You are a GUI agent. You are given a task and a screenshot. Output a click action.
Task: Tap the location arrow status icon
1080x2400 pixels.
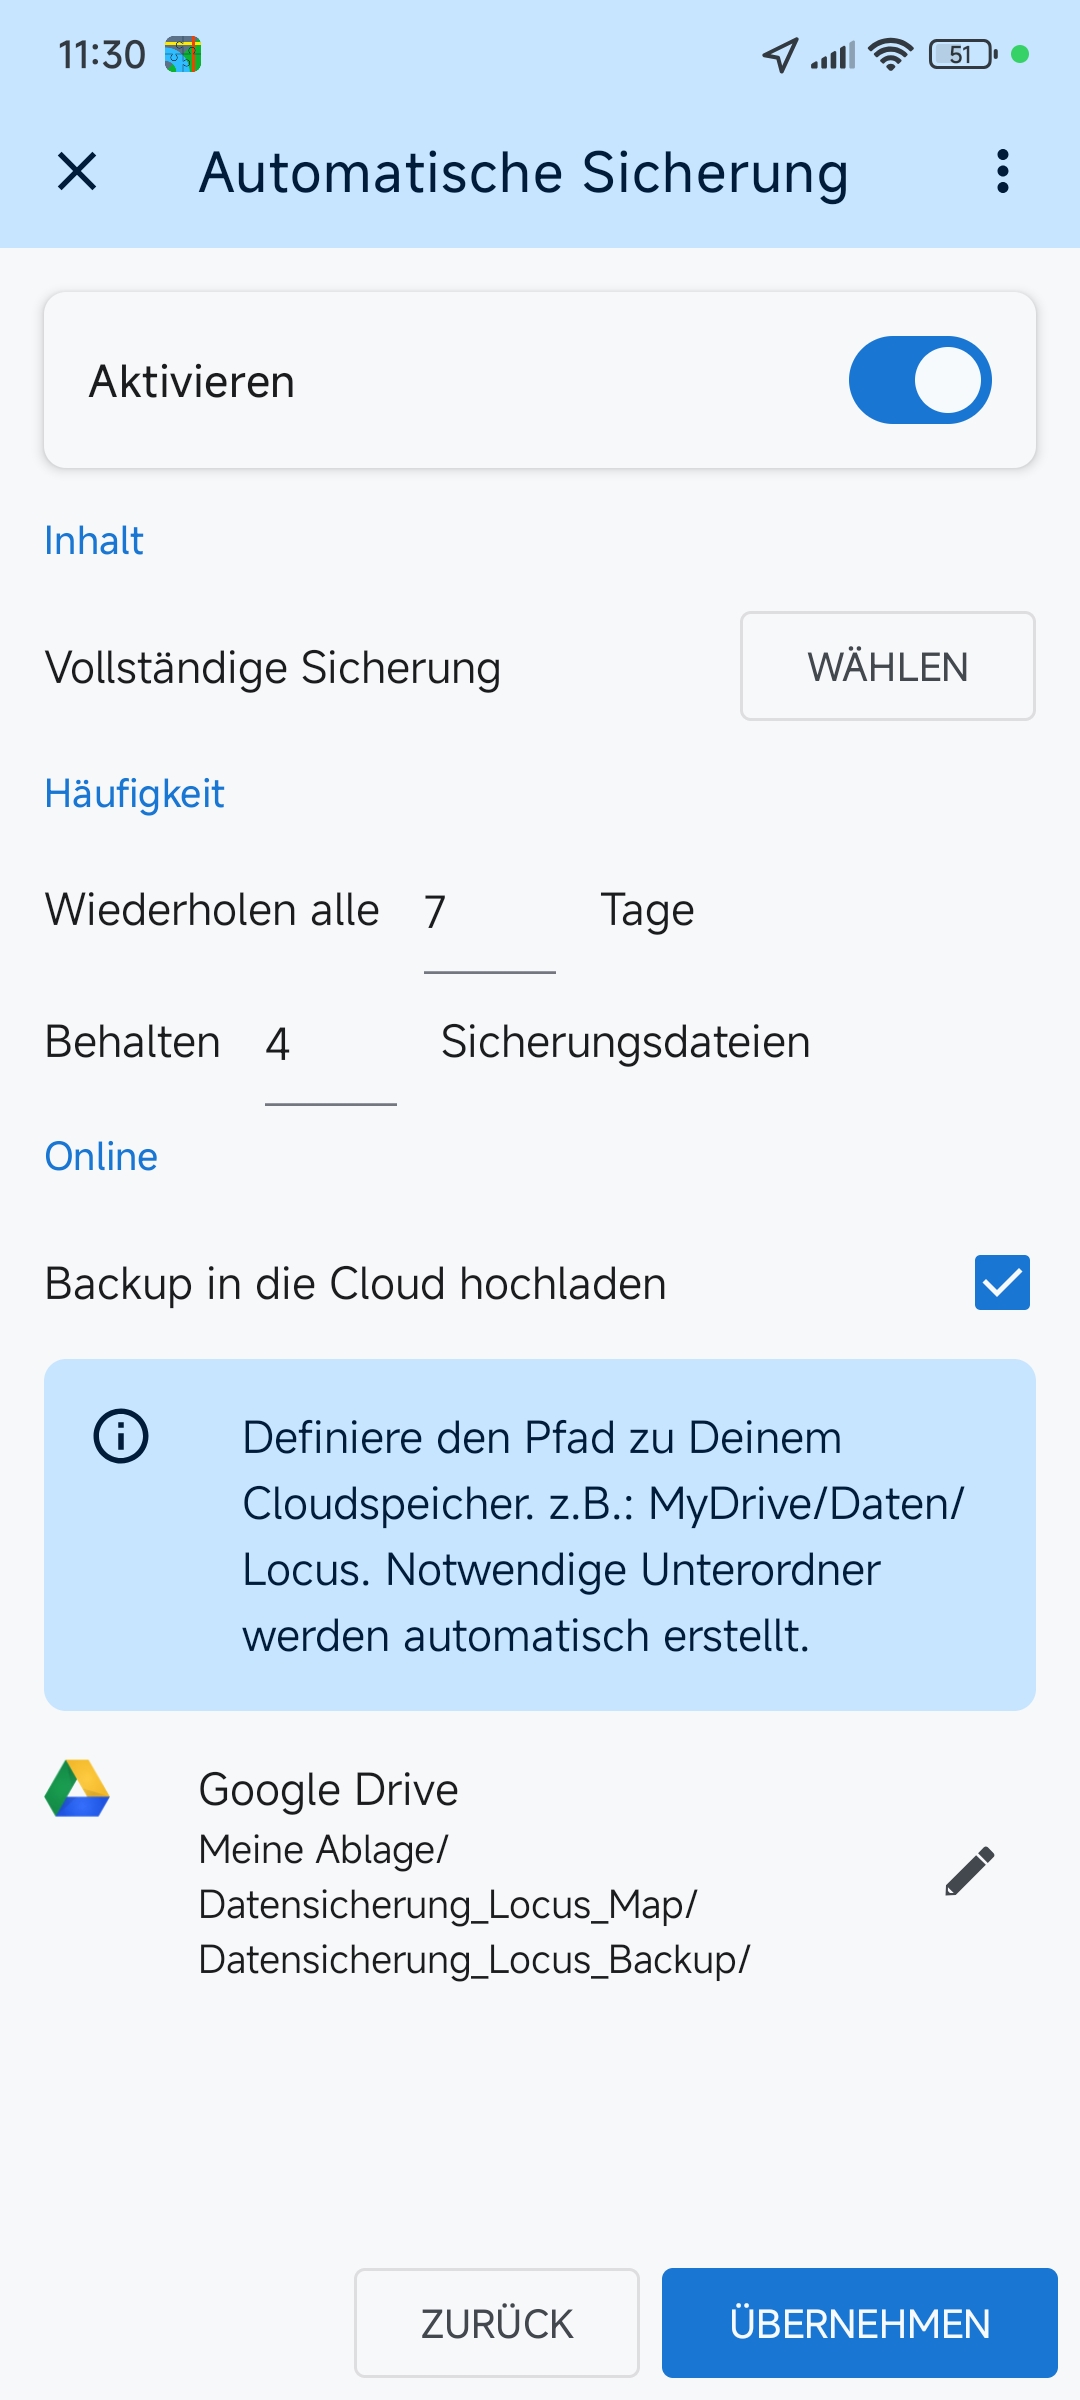tap(780, 55)
